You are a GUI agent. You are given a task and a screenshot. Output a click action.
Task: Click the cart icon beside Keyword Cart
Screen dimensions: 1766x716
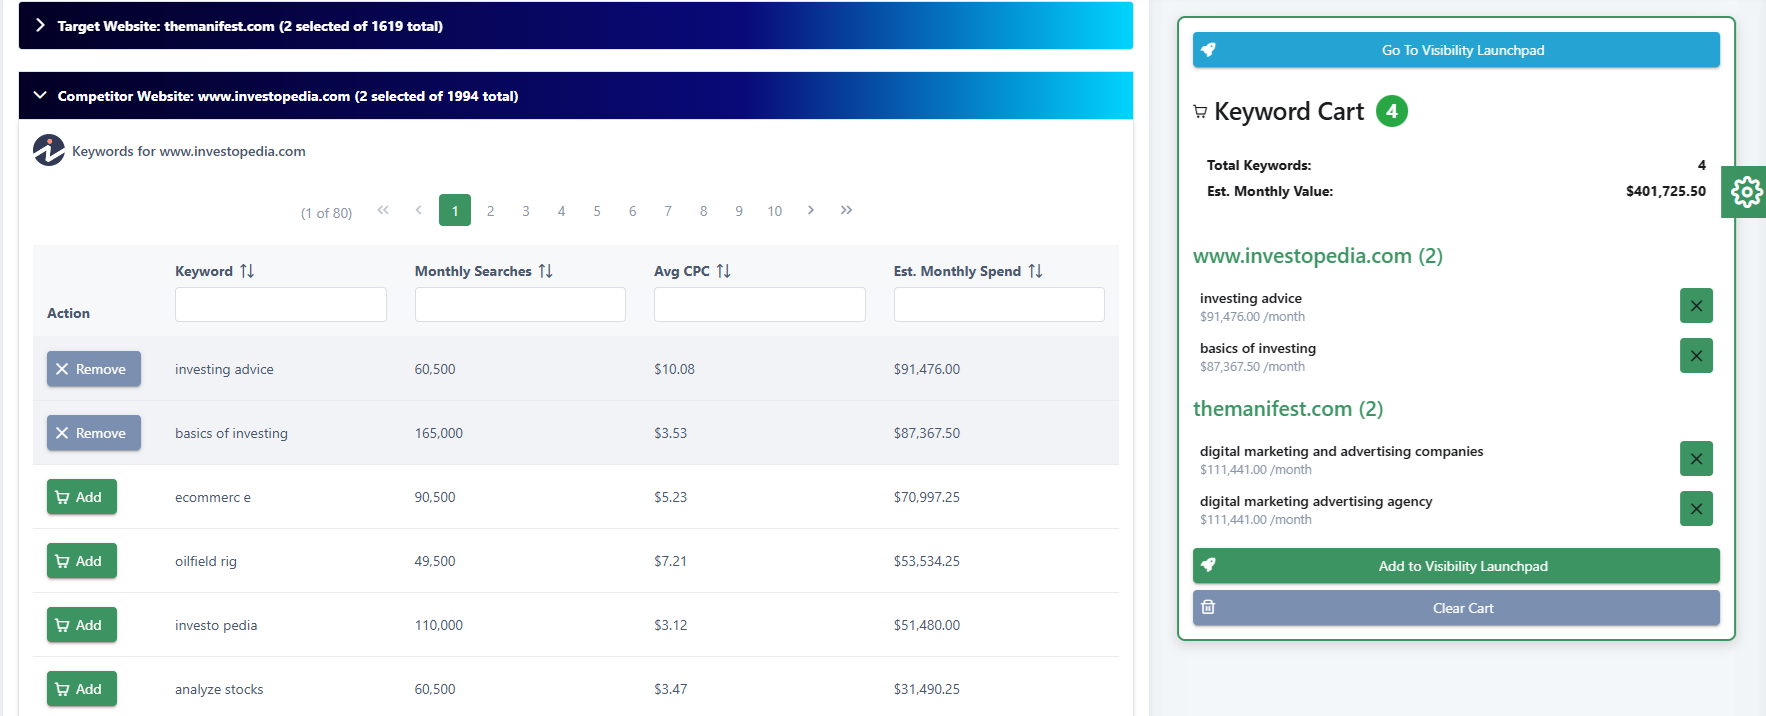[1200, 112]
